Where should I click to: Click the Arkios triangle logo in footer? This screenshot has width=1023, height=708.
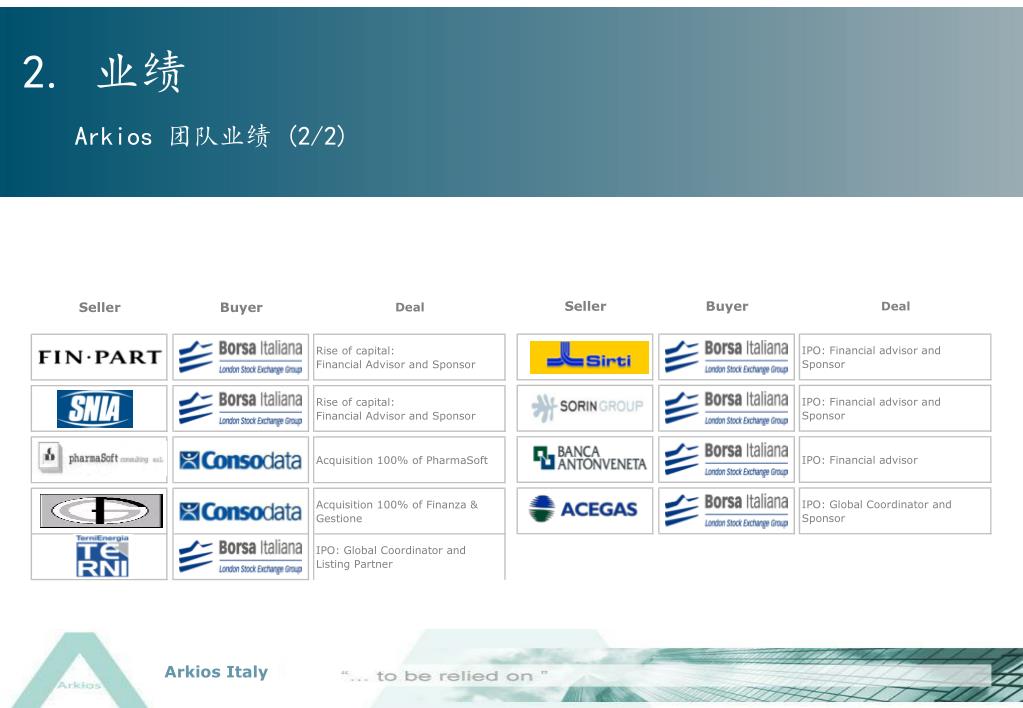click(80, 671)
